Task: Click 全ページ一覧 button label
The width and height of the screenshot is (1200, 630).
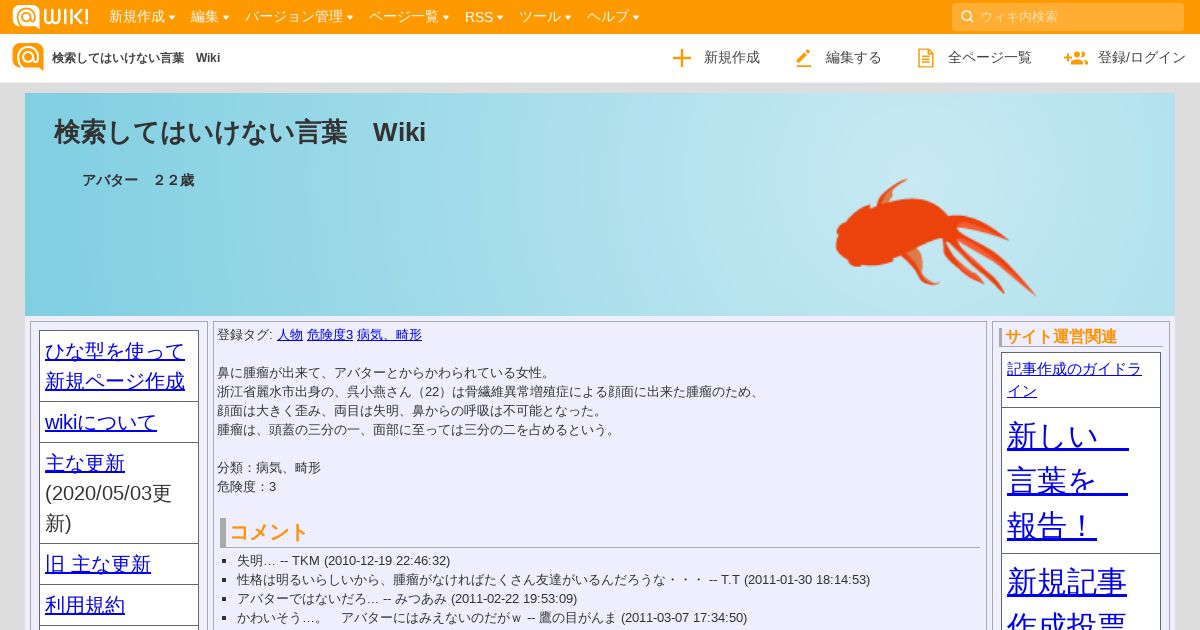Action: point(990,58)
